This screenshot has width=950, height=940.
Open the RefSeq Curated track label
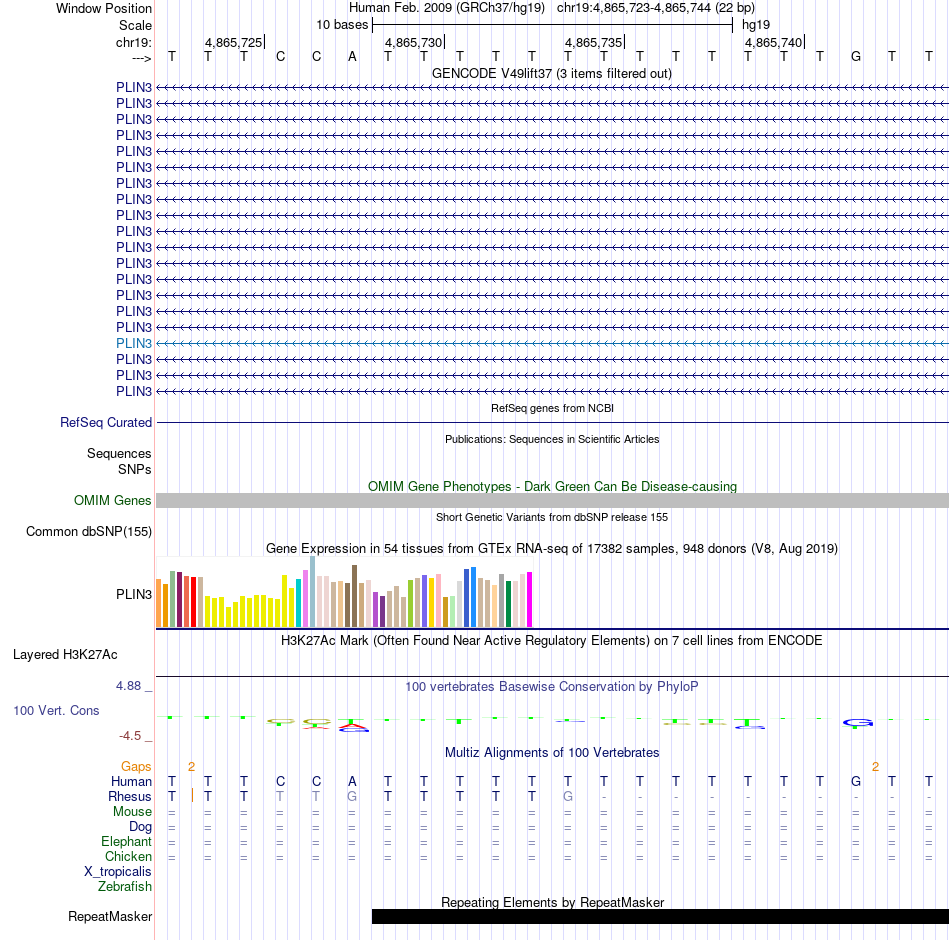click(x=105, y=422)
